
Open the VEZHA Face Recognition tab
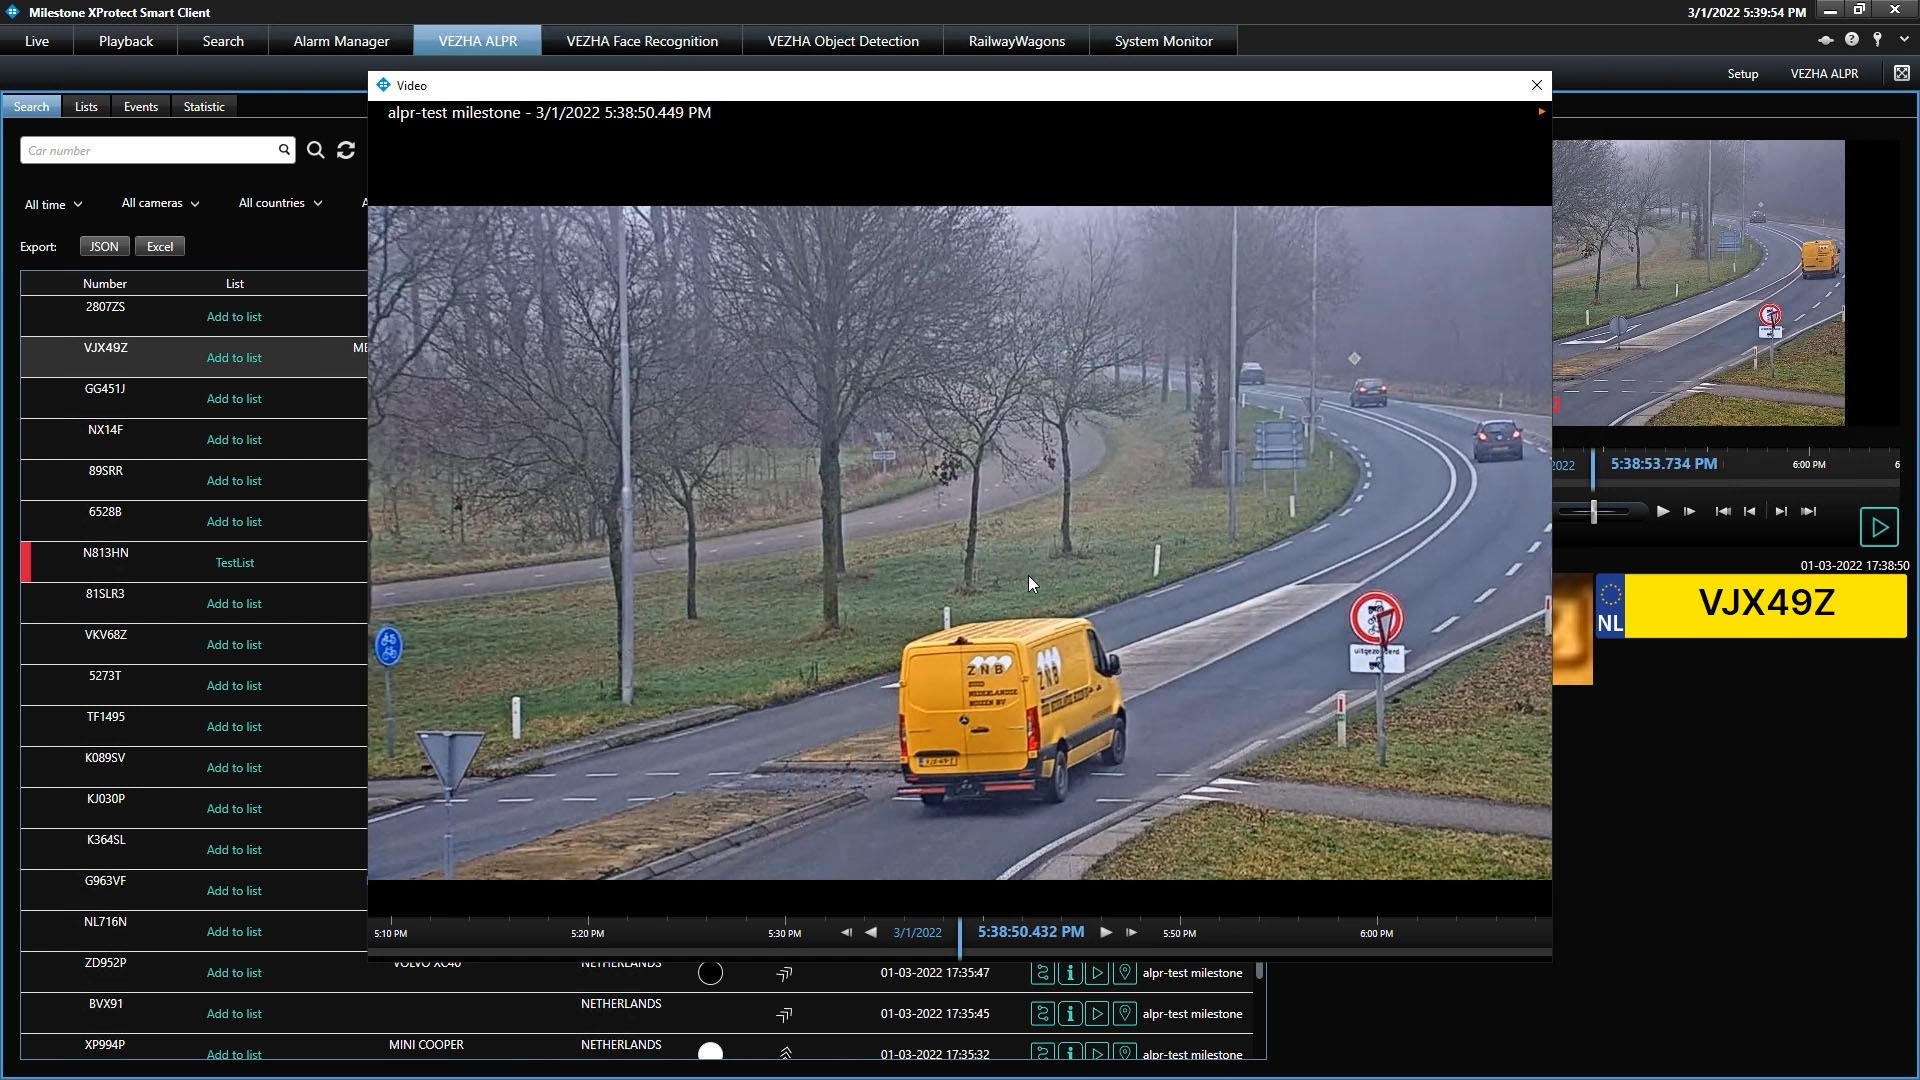coord(642,41)
